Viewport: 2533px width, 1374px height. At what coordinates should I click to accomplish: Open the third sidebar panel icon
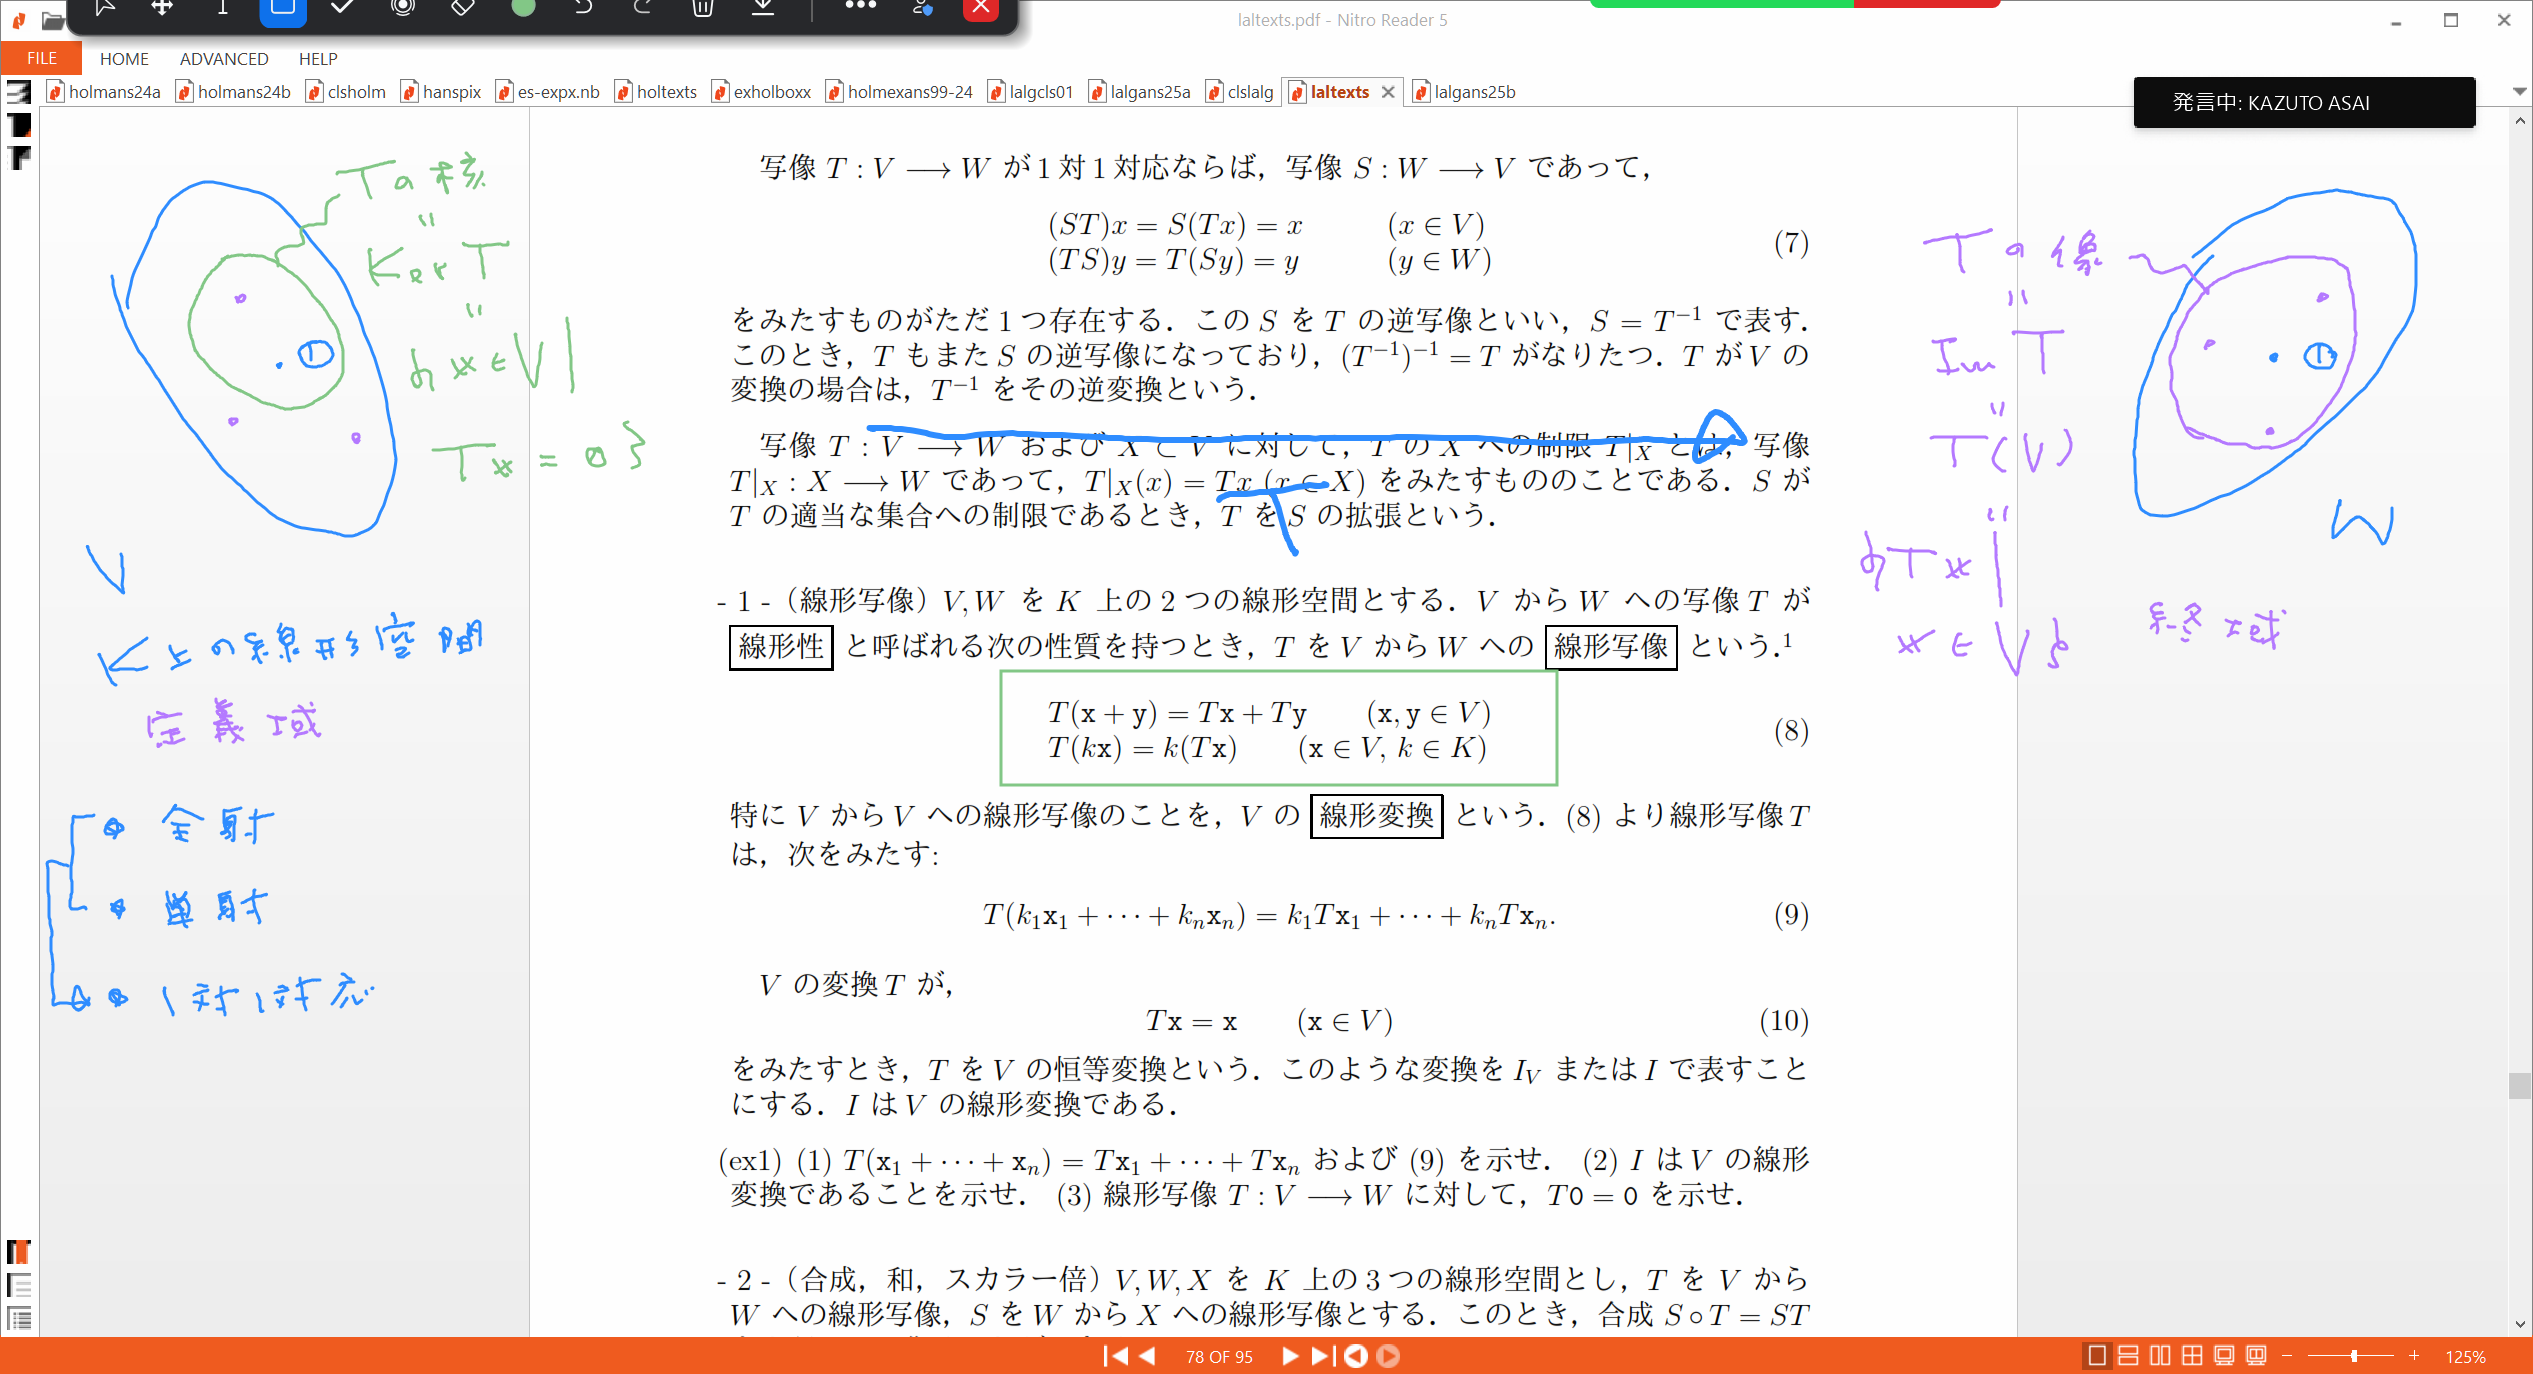coord(19,157)
